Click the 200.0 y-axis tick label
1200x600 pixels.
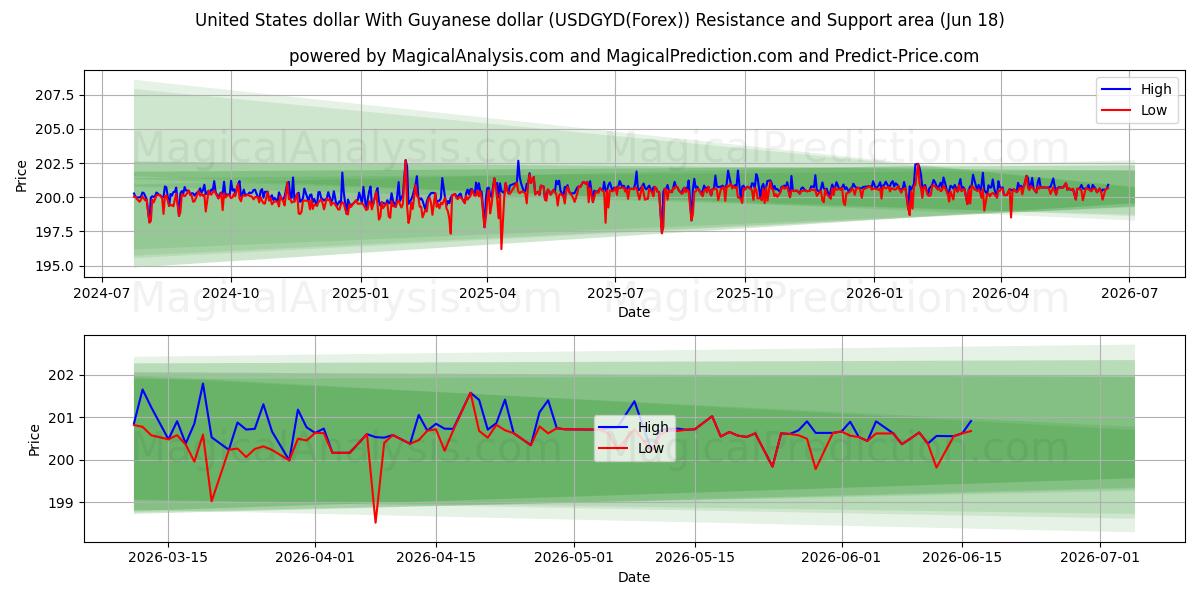click(x=55, y=197)
